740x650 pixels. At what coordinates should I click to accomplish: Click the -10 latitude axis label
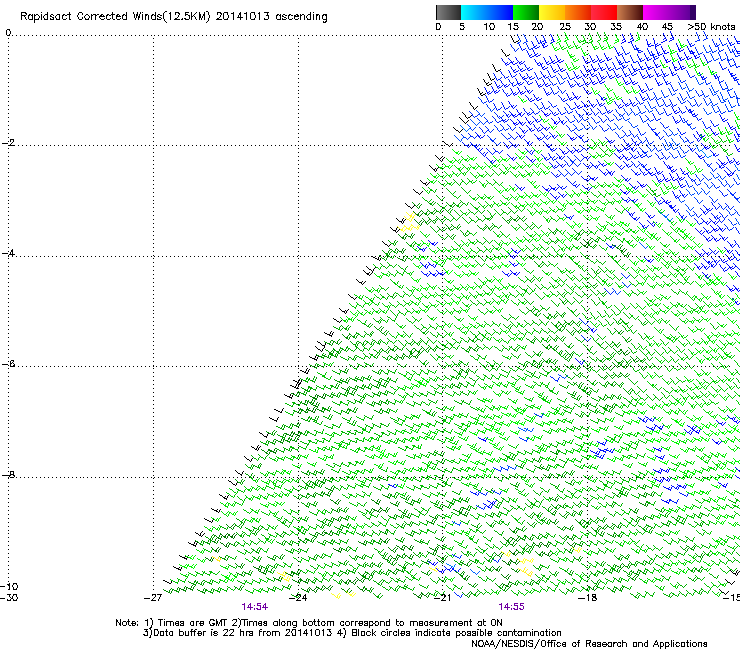(9, 587)
